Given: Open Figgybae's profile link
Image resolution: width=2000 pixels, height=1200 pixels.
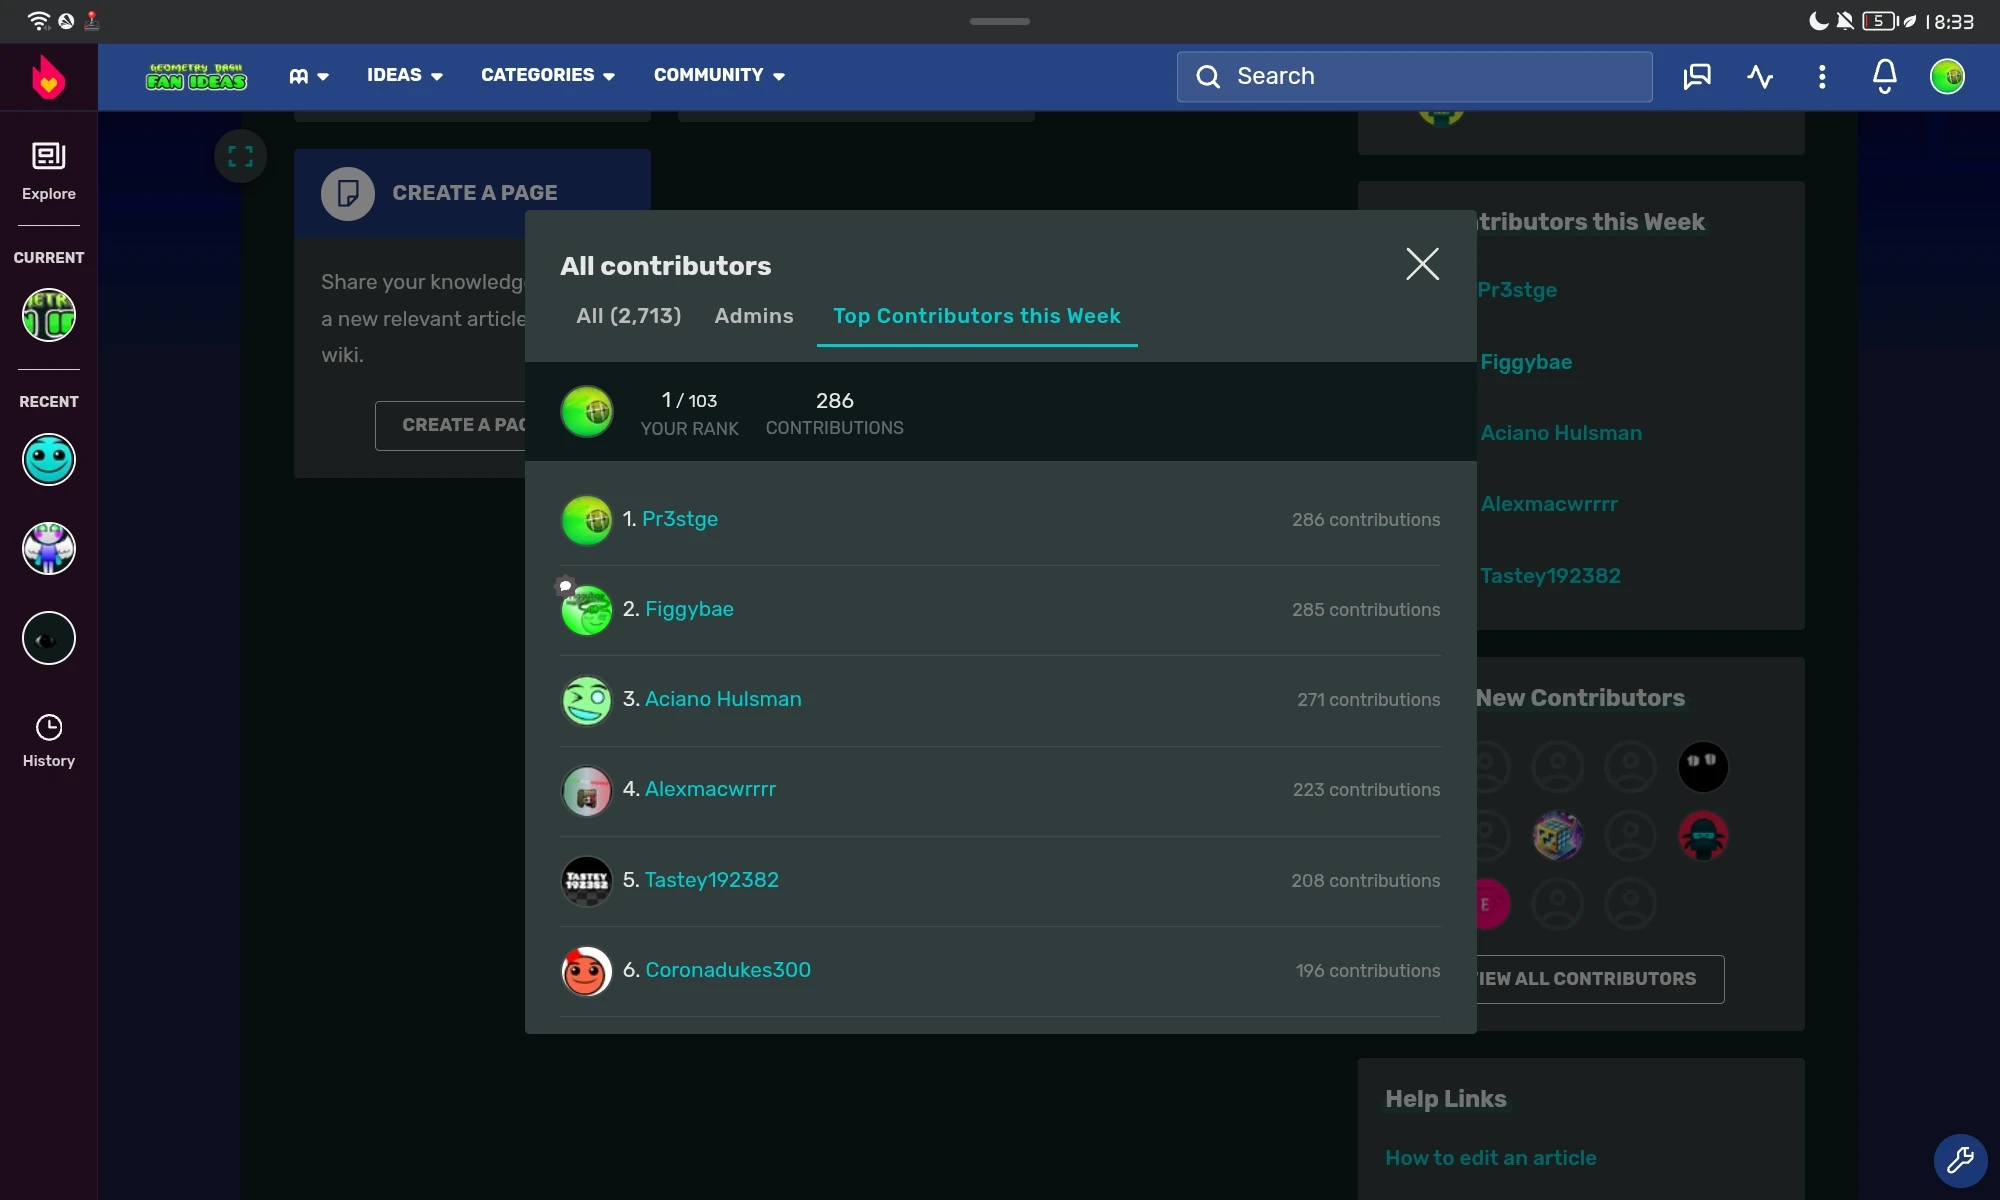Looking at the screenshot, I should pos(689,609).
